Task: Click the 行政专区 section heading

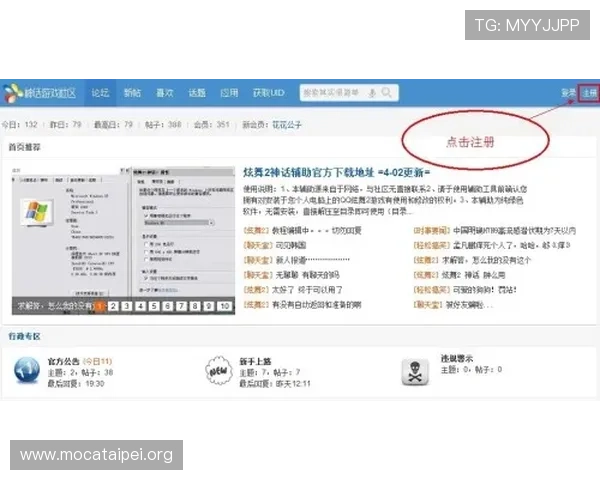Action: click(24, 336)
